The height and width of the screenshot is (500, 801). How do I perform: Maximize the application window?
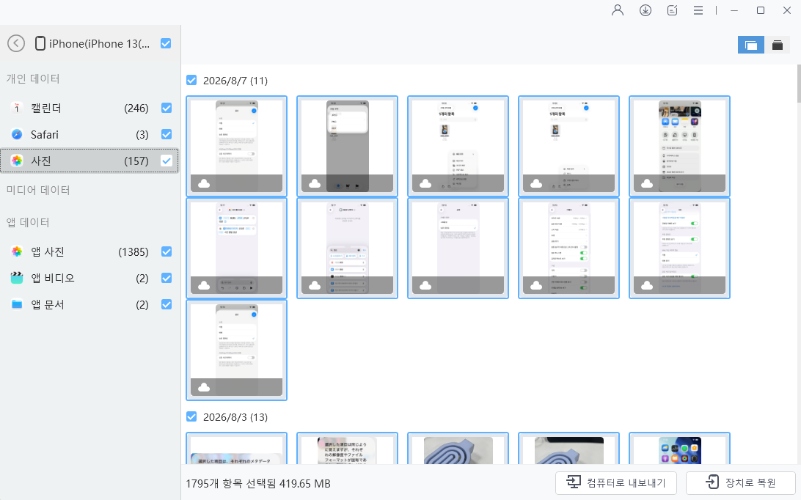coord(761,10)
